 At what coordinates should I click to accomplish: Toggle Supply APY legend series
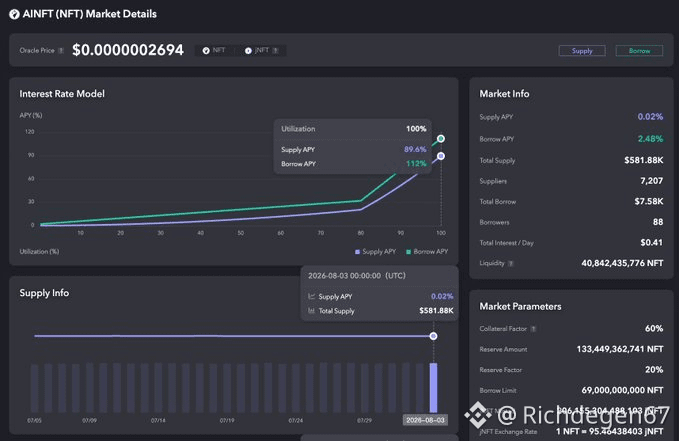tap(375, 252)
